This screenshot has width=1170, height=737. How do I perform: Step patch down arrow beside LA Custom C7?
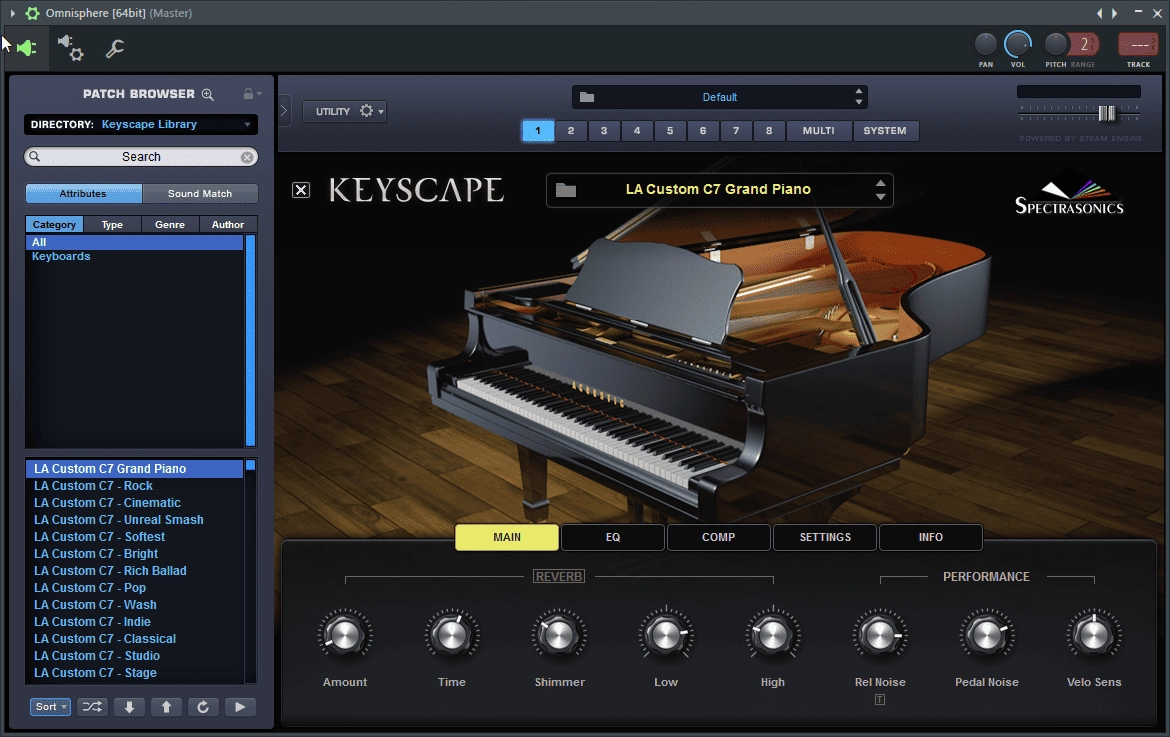tap(880, 197)
